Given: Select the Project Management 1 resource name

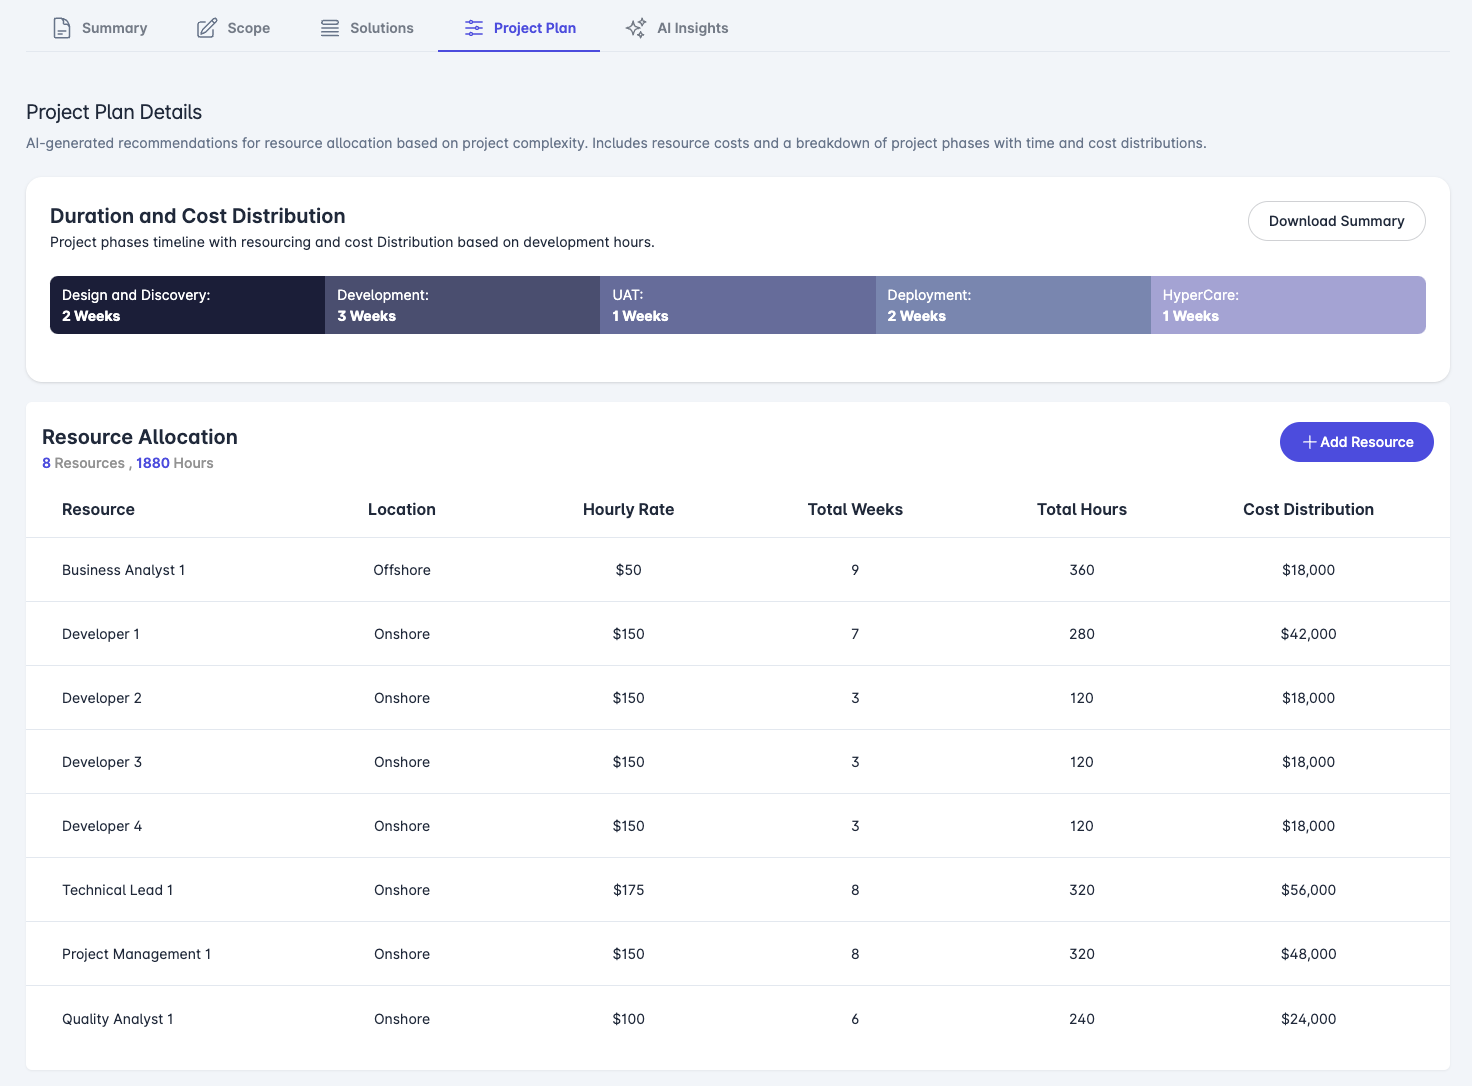Looking at the screenshot, I should pyautogui.click(x=136, y=954).
